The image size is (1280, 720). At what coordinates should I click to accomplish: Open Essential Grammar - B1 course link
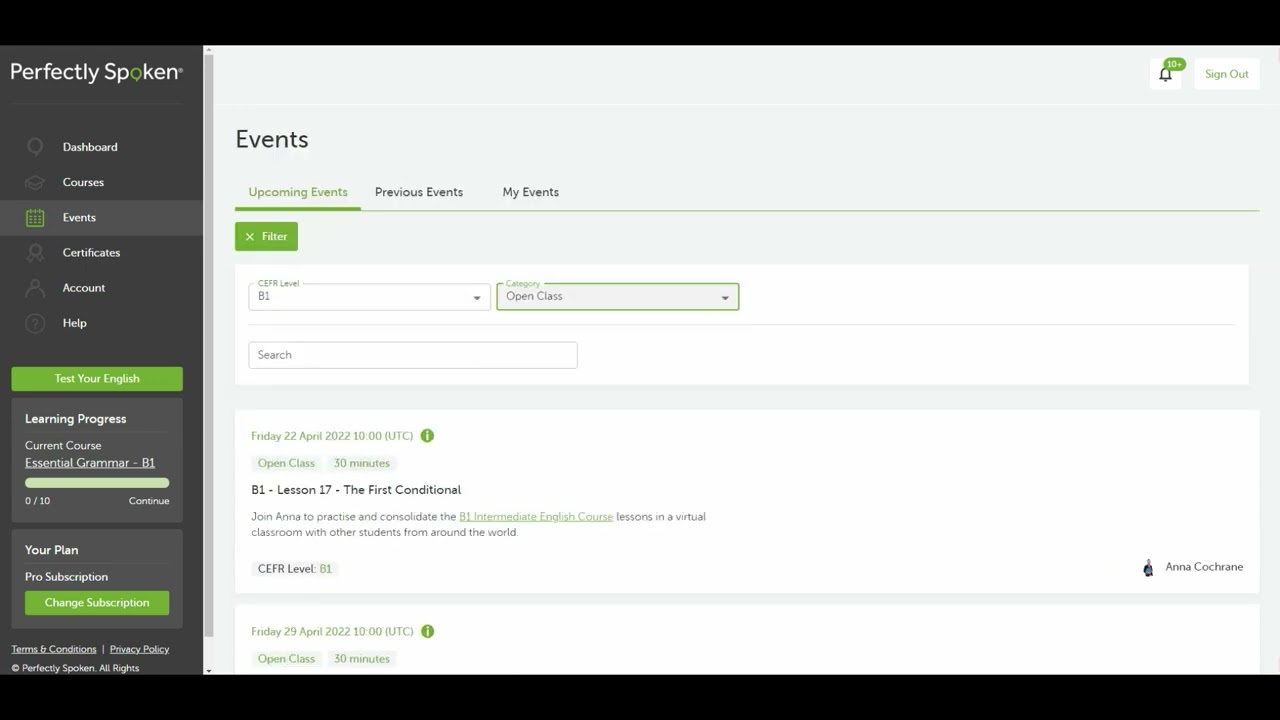click(90, 463)
